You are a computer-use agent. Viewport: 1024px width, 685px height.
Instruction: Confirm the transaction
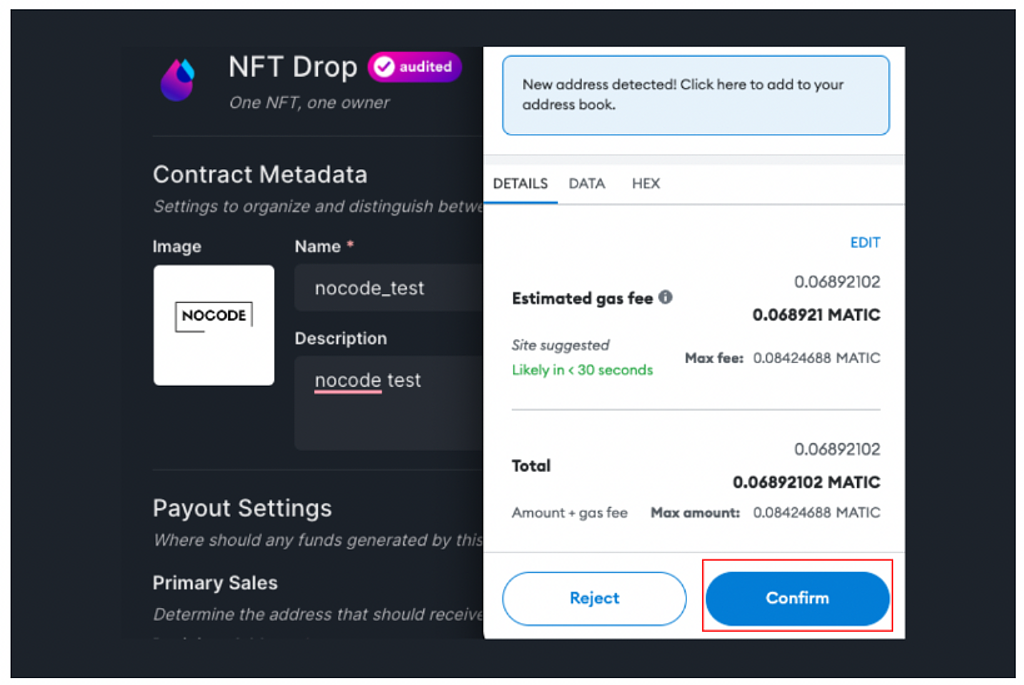click(797, 598)
